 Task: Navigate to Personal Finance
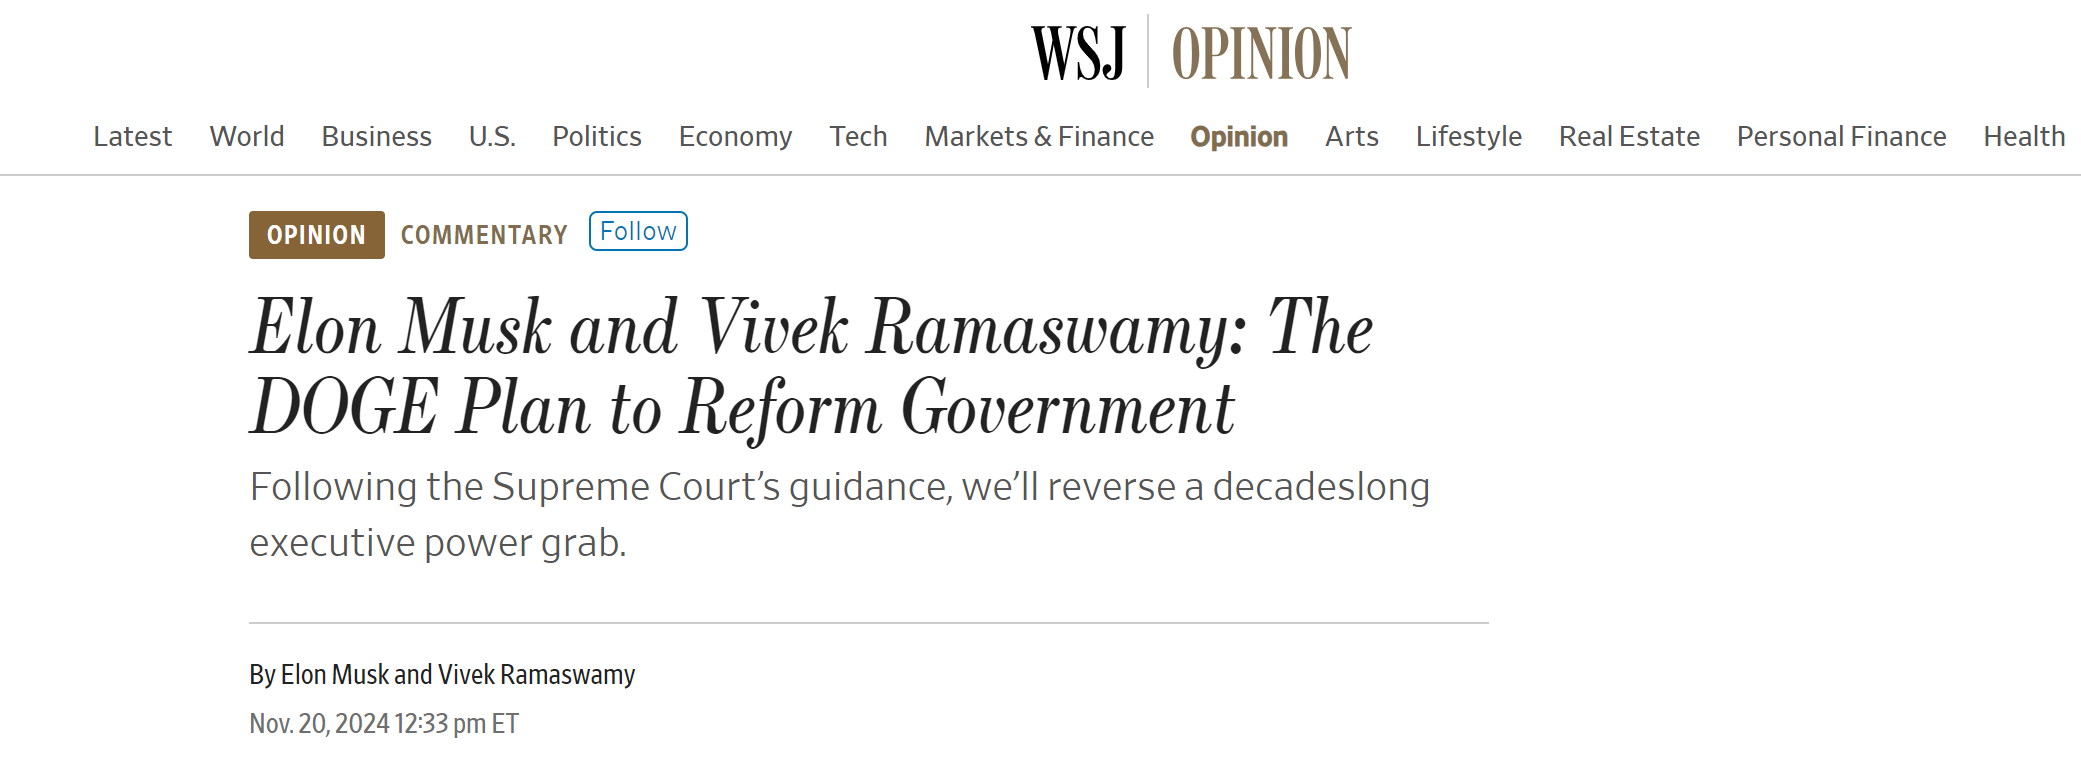(x=1841, y=136)
